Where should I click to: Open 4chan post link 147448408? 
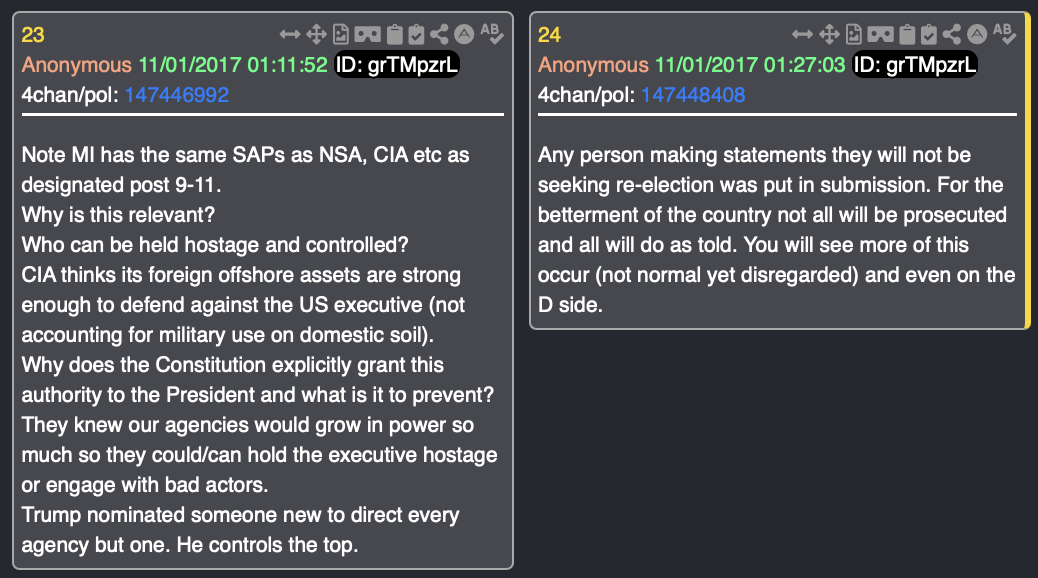693,95
